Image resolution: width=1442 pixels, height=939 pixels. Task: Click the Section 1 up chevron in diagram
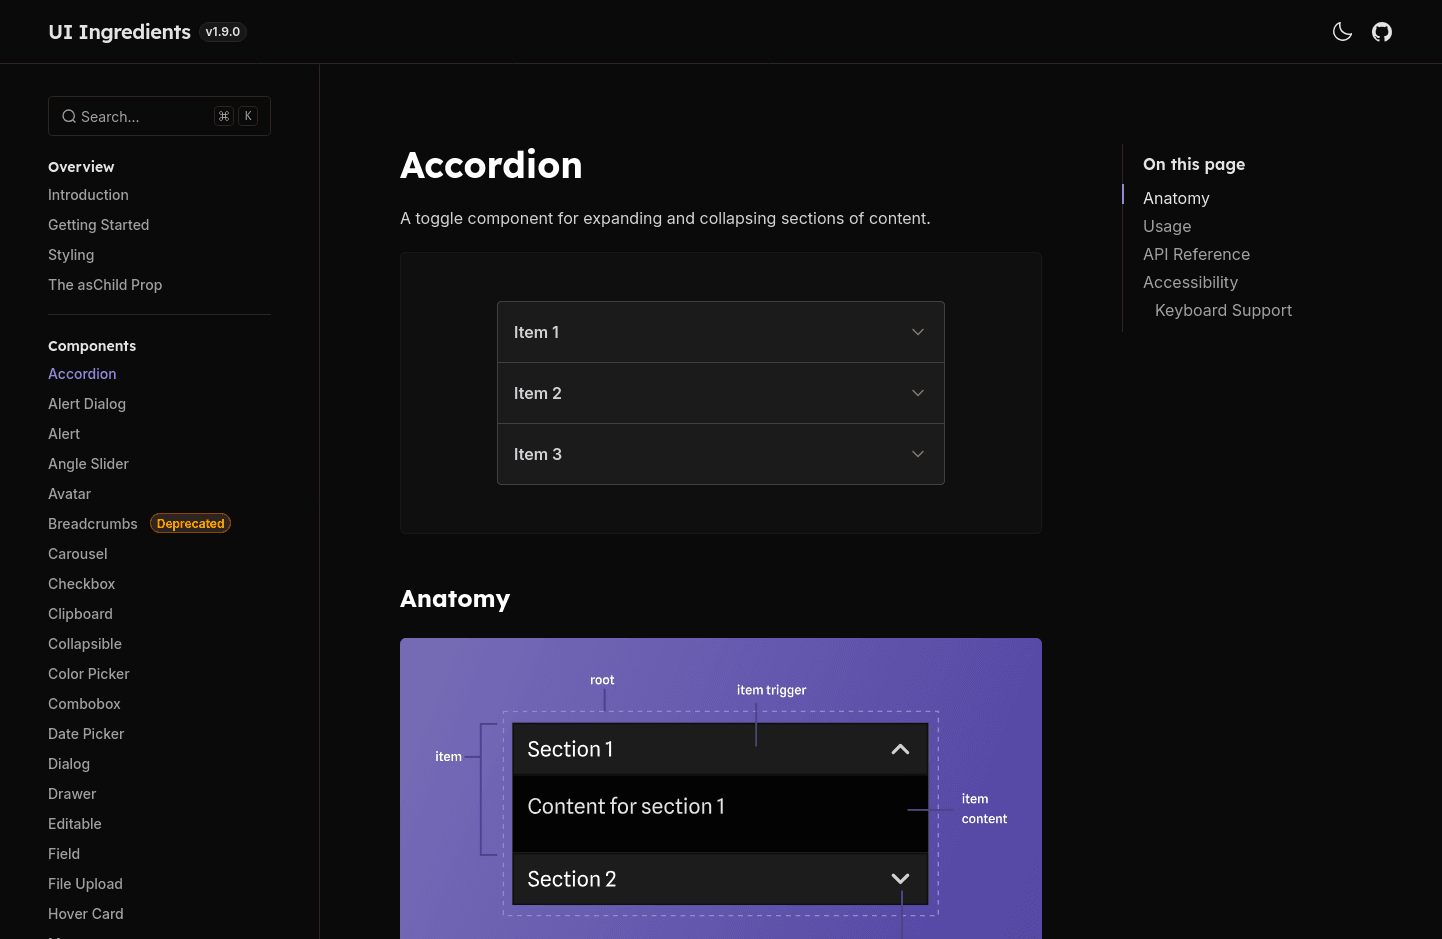tap(900, 749)
